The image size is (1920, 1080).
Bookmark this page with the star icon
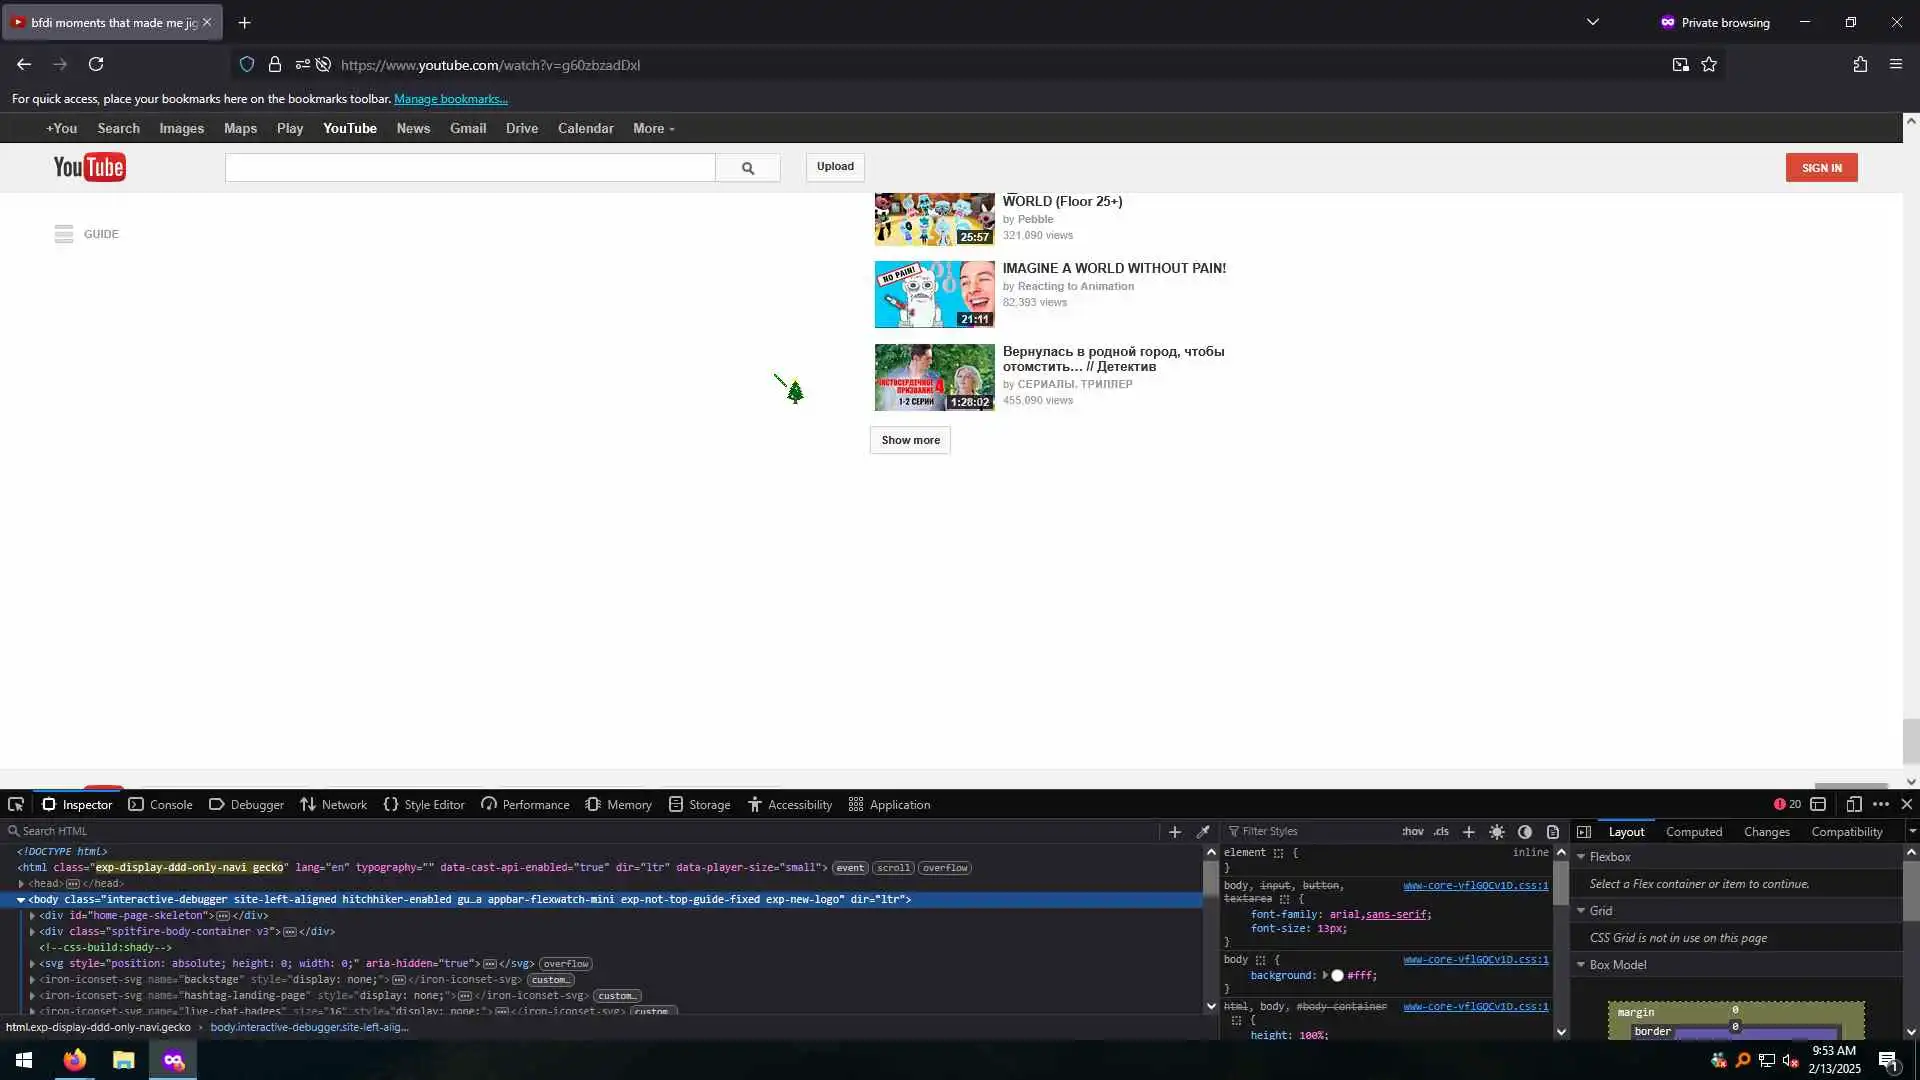(x=1709, y=65)
